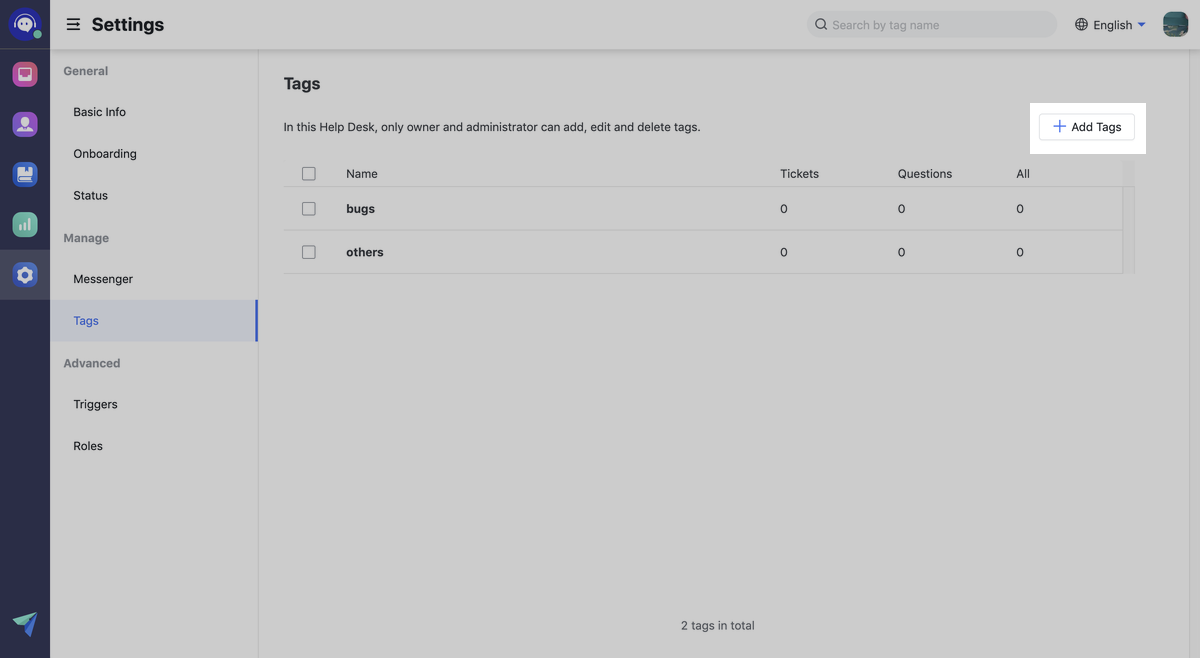Click the search by tag name field
Image resolution: width=1200 pixels, height=658 pixels.
[930, 24]
